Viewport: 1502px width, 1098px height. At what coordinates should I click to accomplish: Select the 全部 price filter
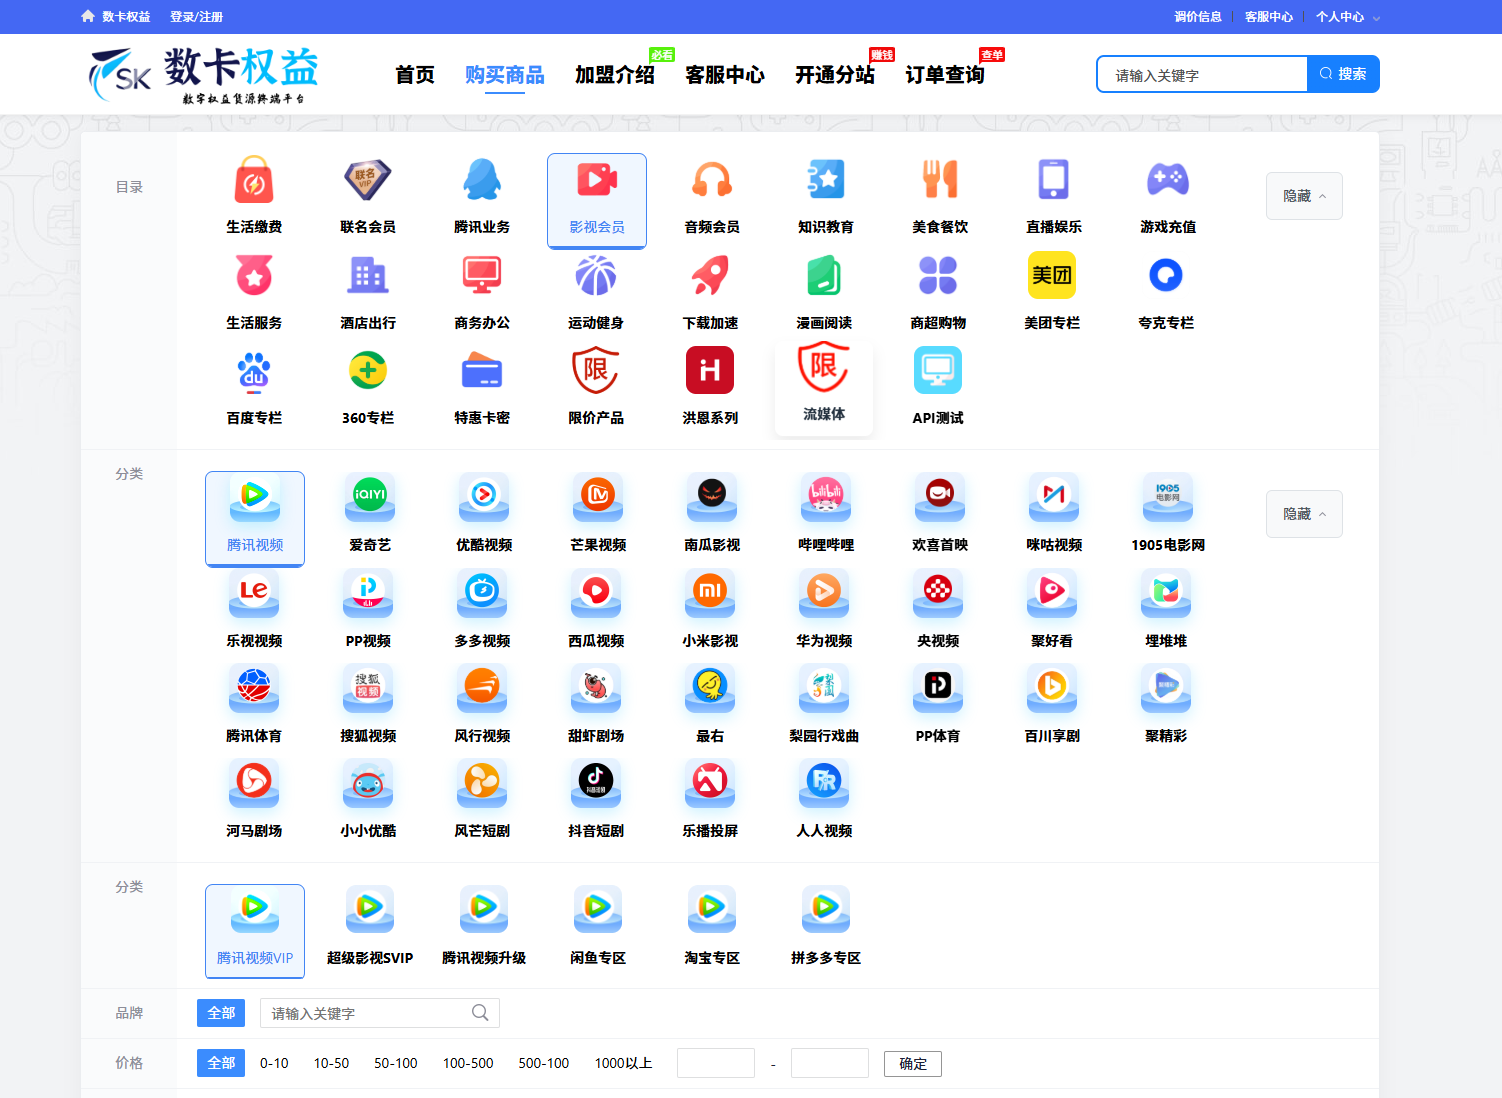[x=221, y=1063]
